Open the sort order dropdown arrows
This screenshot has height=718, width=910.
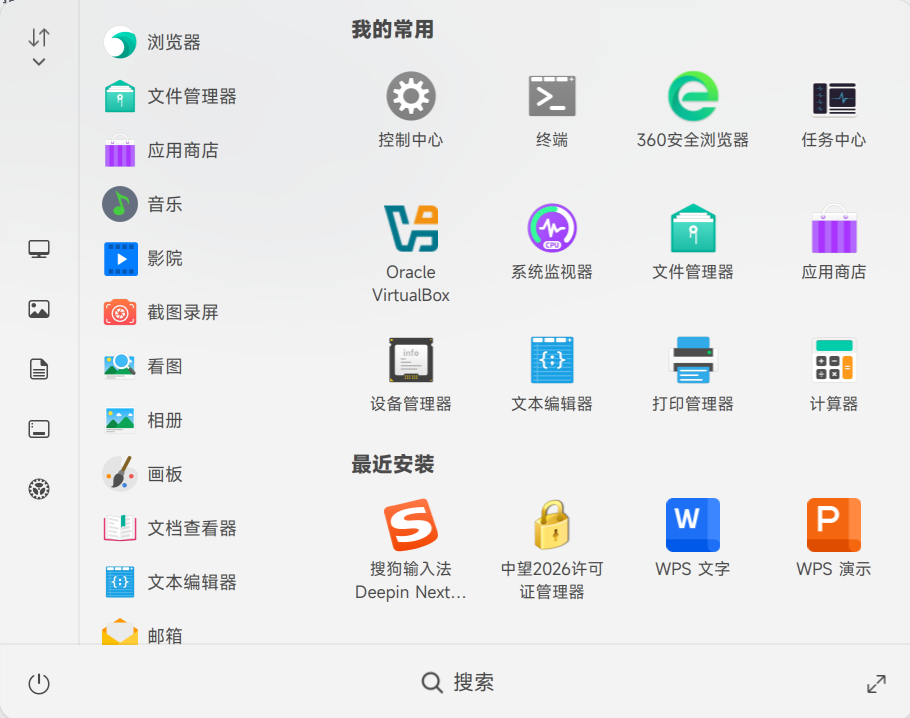(x=39, y=46)
